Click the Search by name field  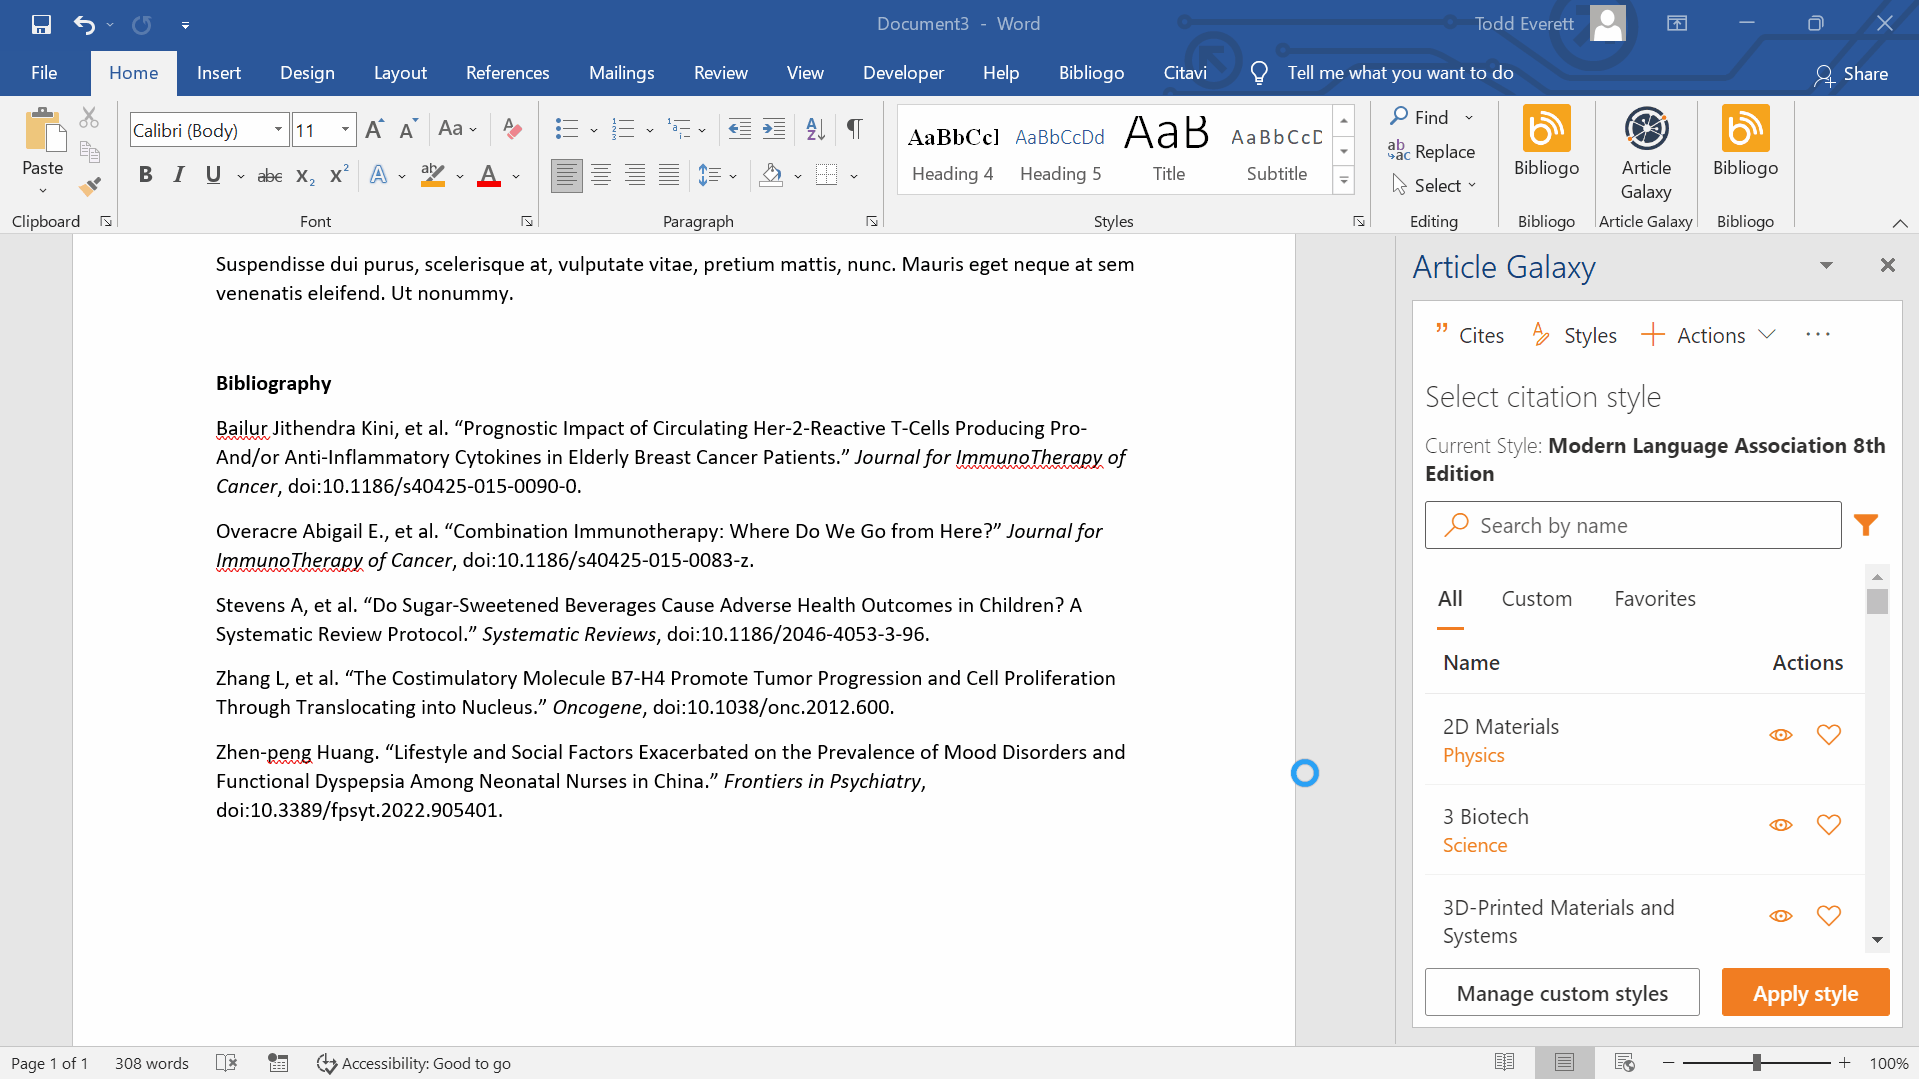[x=1632, y=525]
